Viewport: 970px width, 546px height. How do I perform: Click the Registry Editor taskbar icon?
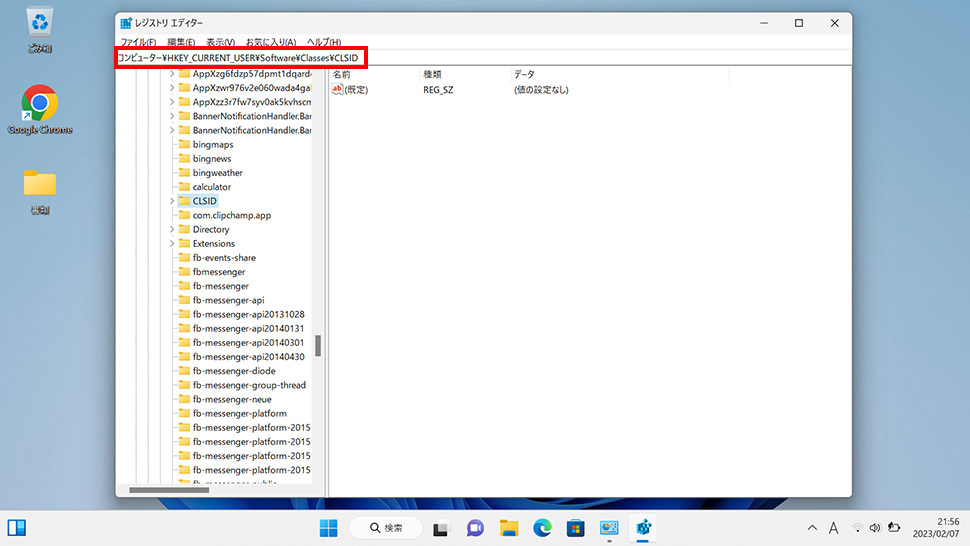click(643, 528)
